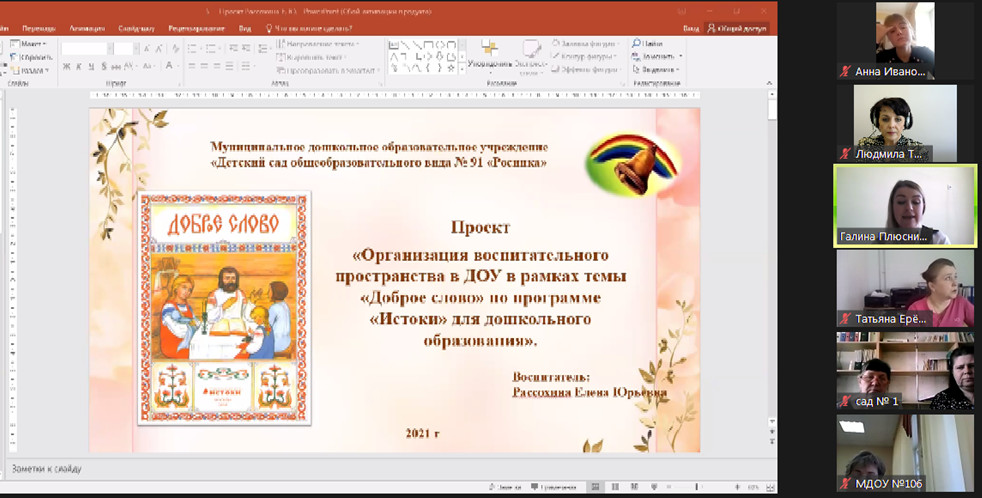Viewport: 982px width, 498px height.
Task: Click the Find (Найти) search icon
Action: [x=636, y=44]
